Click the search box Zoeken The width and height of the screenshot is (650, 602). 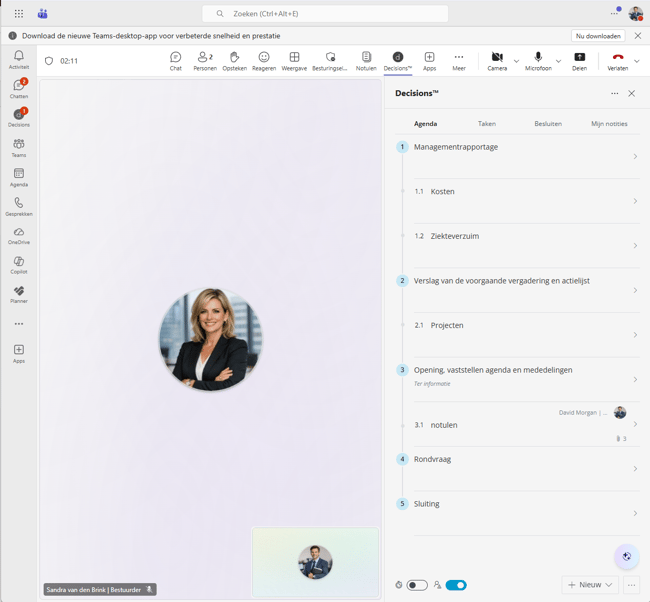[325, 14]
